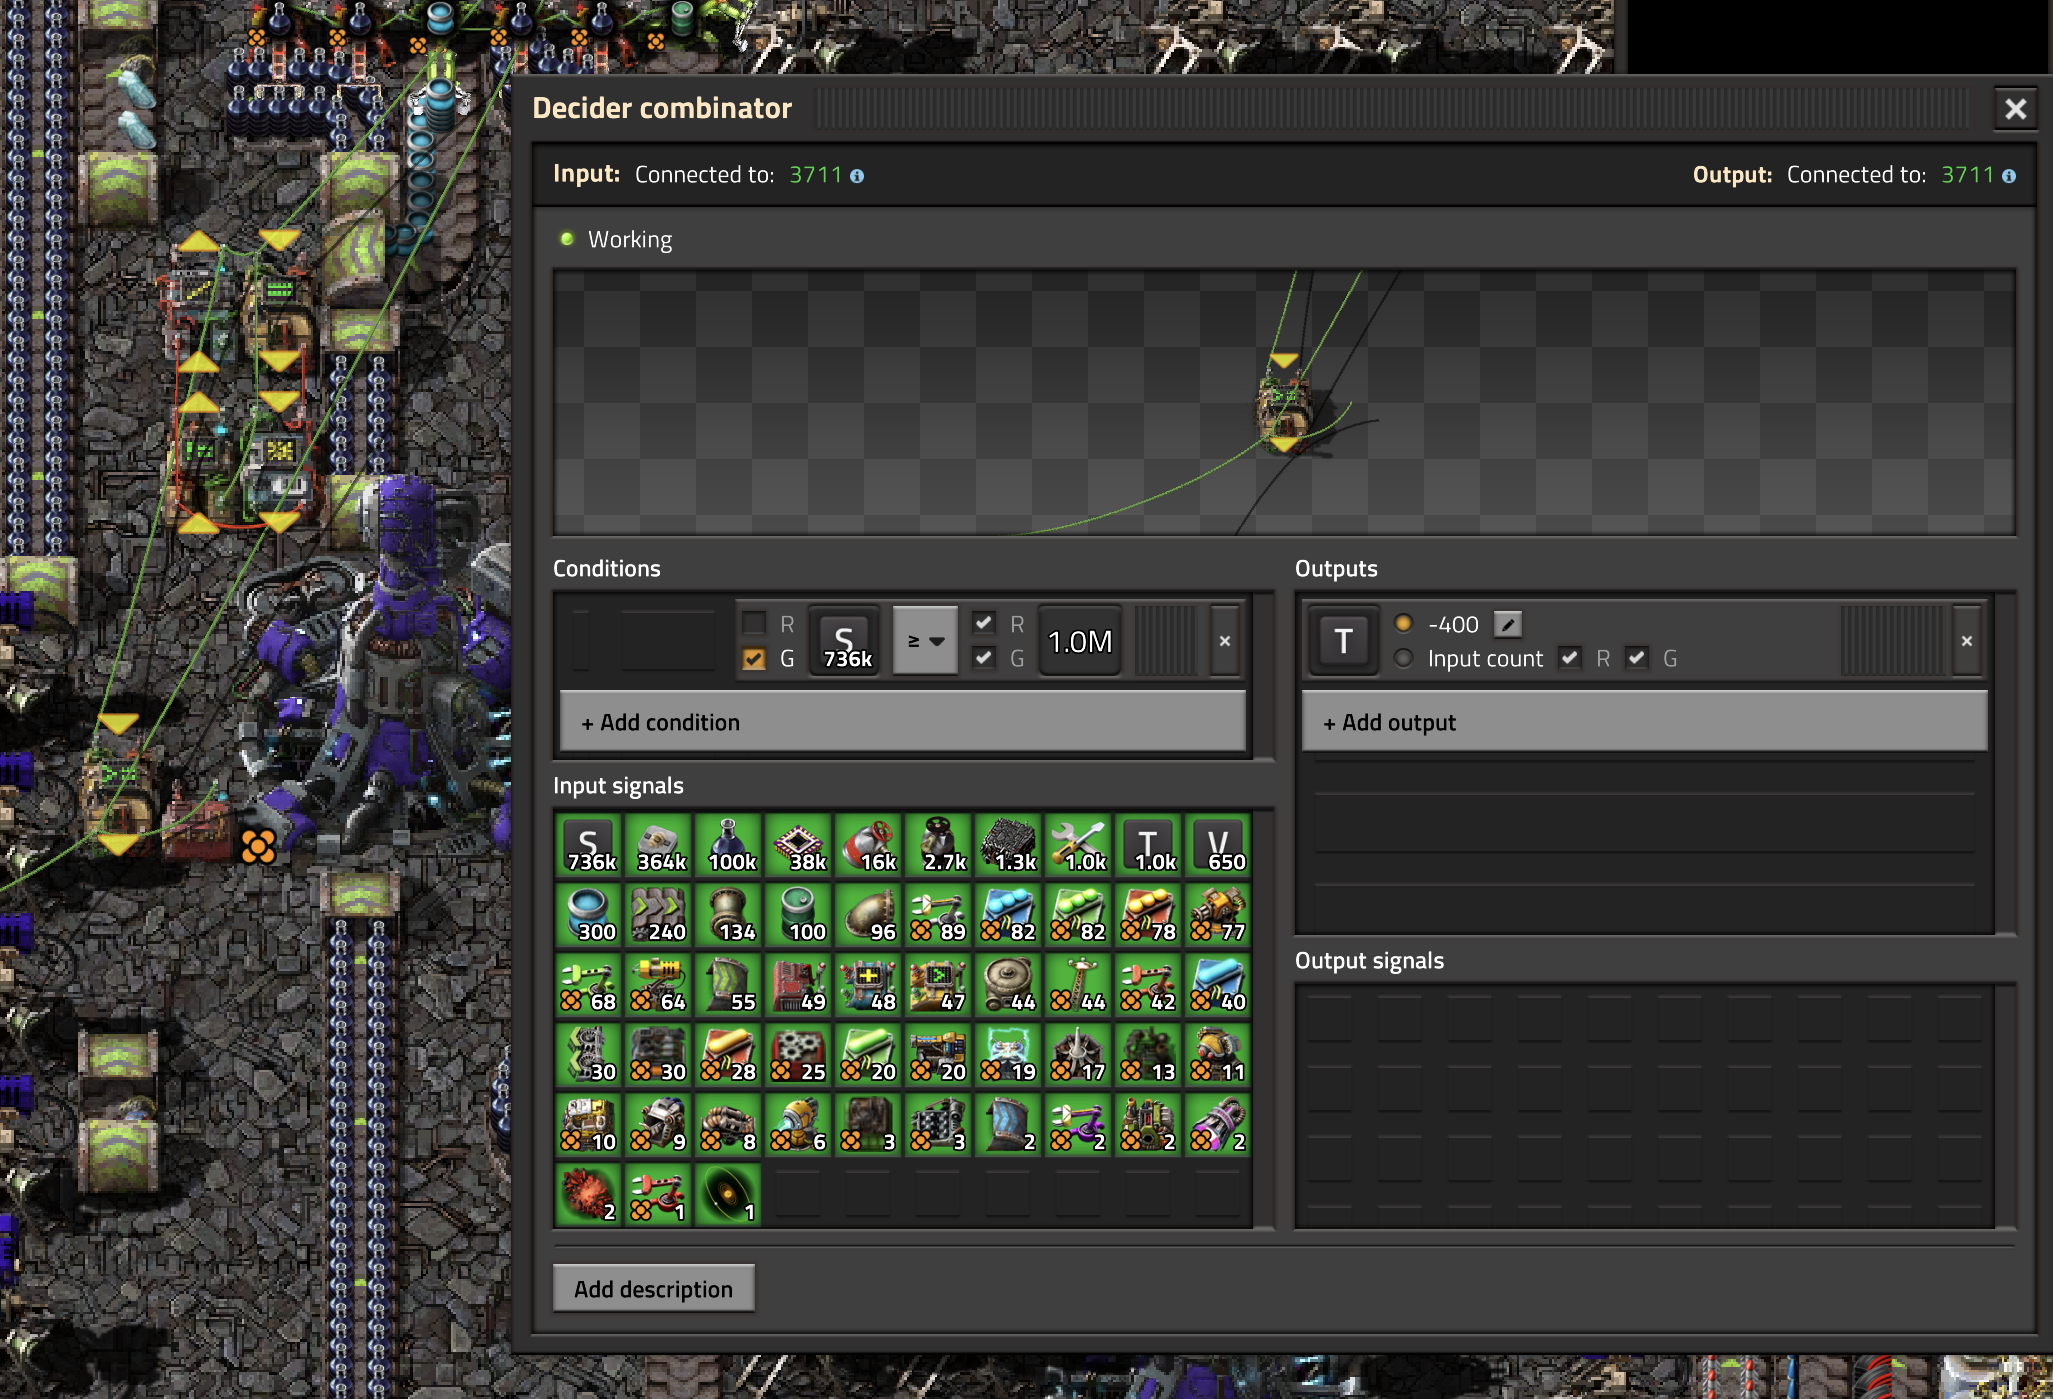Select the blue storage tank signal at 300
Screen dimensions: 2053x1399
(589, 915)
